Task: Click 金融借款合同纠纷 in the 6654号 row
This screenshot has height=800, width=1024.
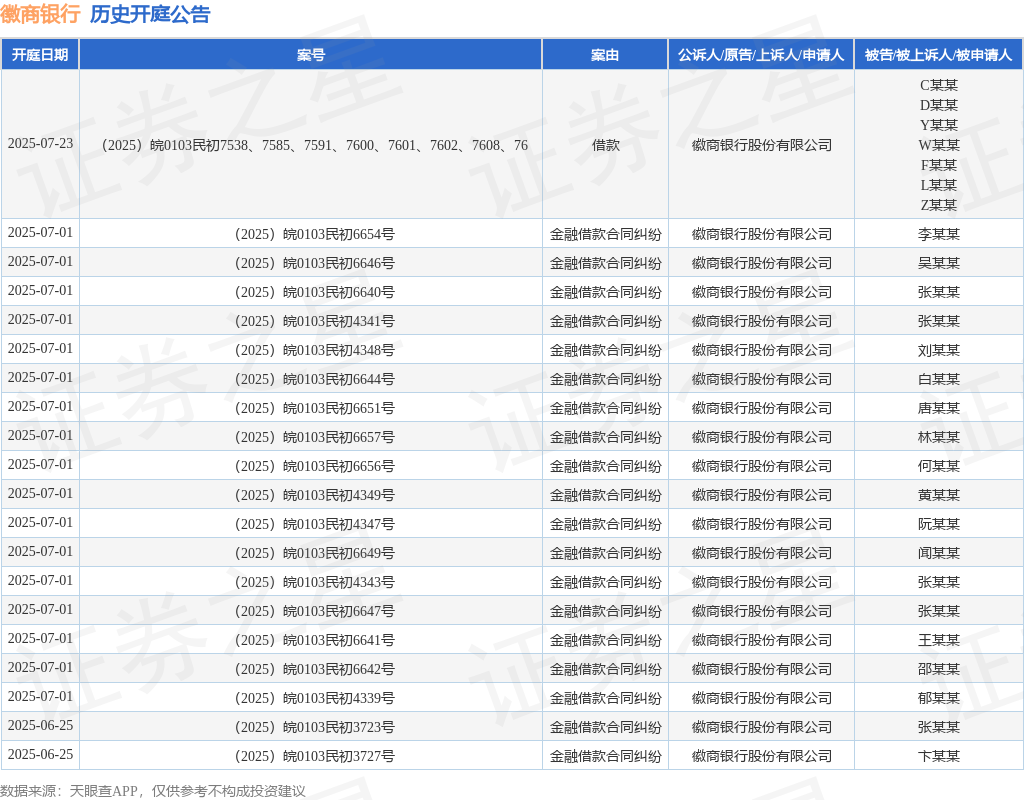Action: coord(605,234)
